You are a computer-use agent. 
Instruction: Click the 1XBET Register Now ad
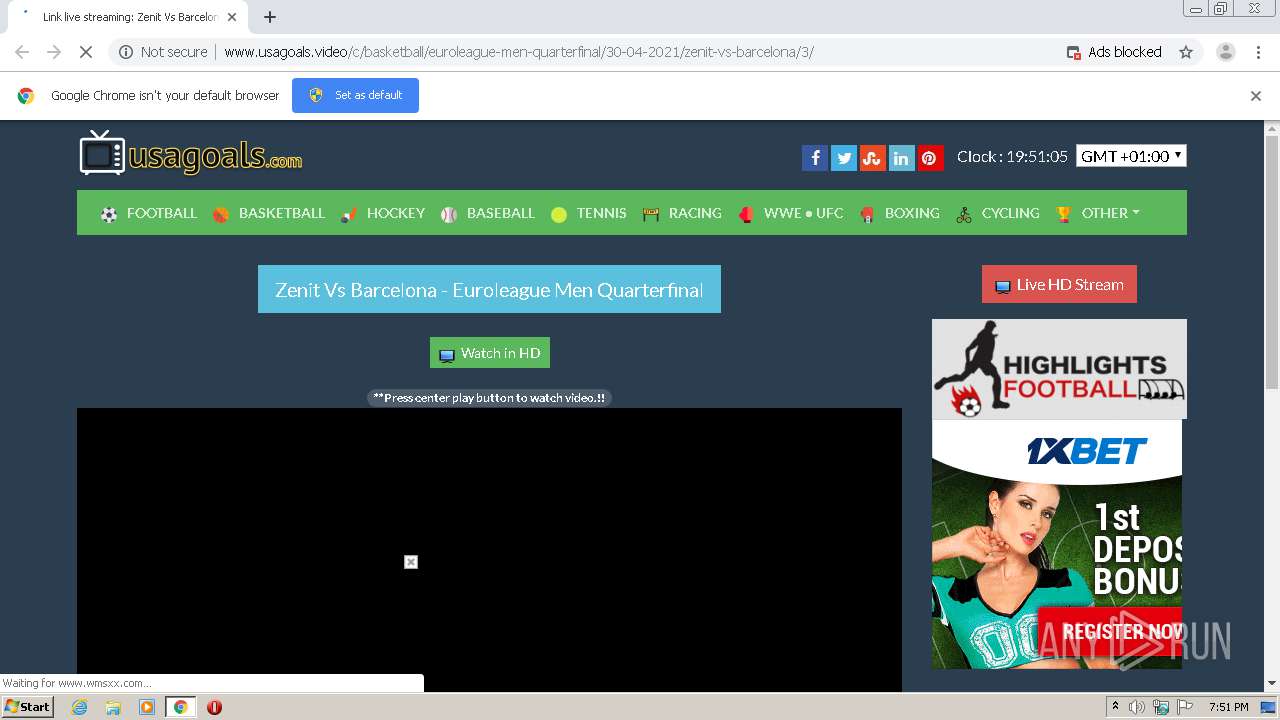[x=1057, y=544]
